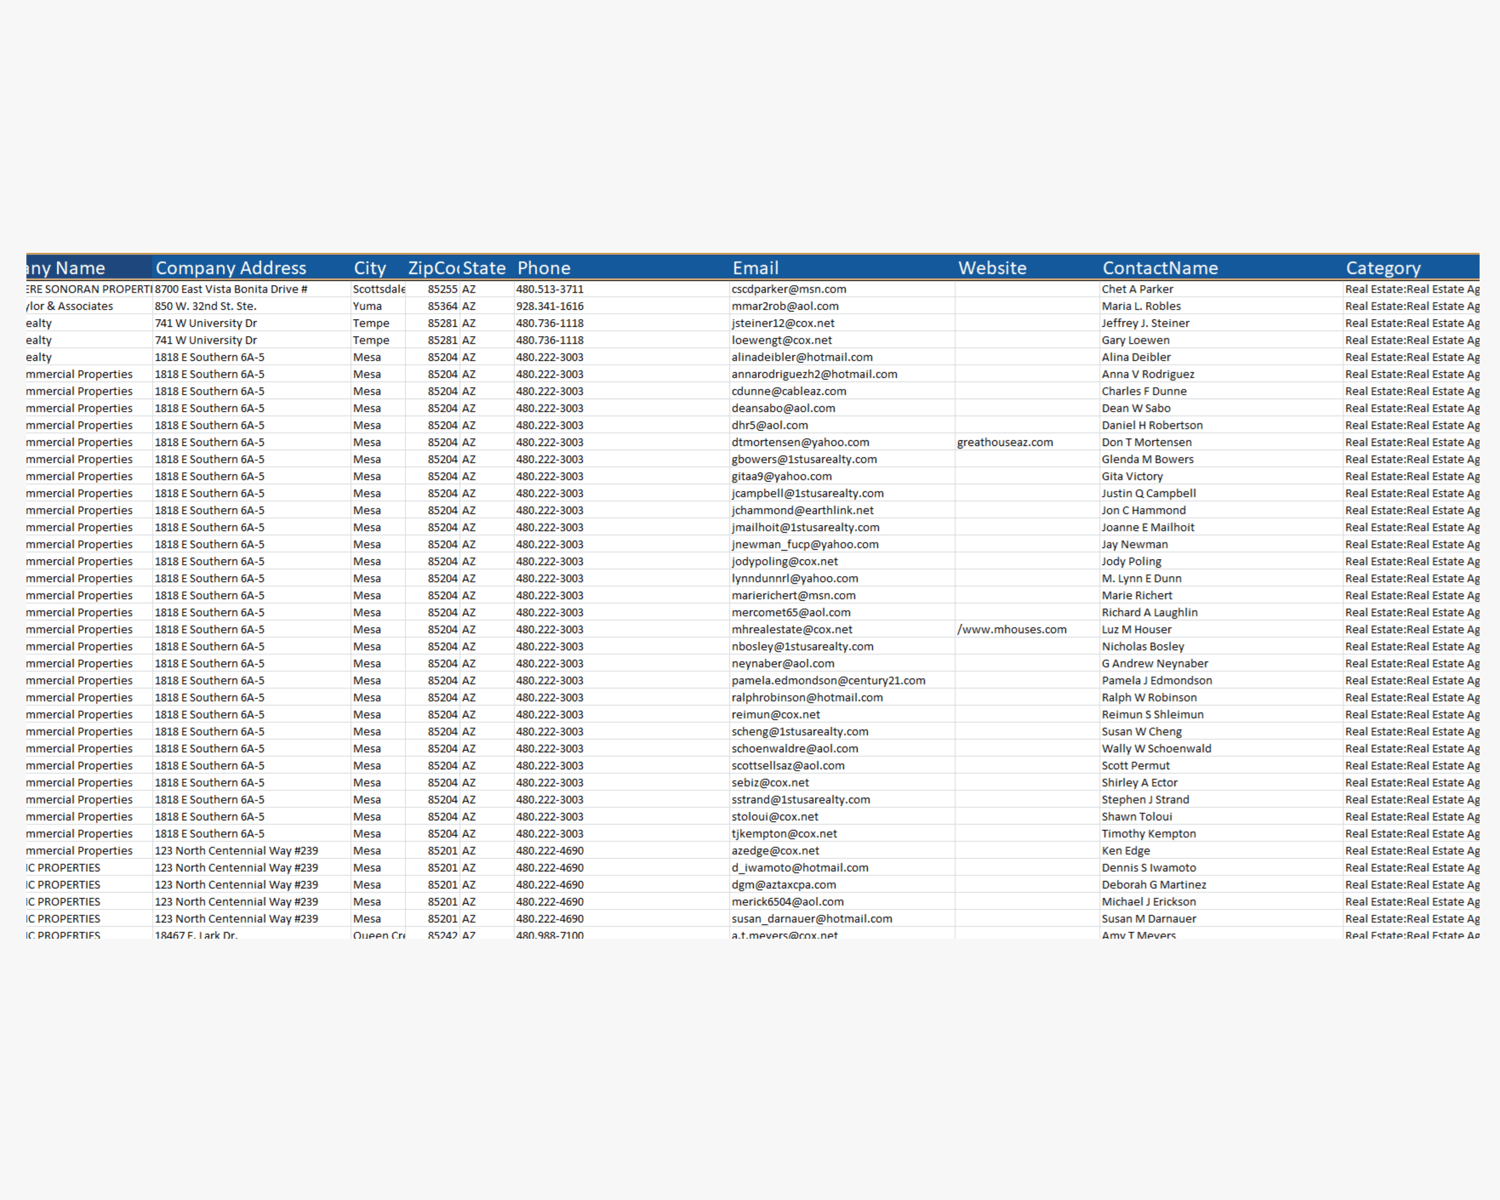The height and width of the screenshot is (1200, 1500).
Task: Select contact Timothy Kempton
Action: pyautogui.click(x=1149, y=833)
